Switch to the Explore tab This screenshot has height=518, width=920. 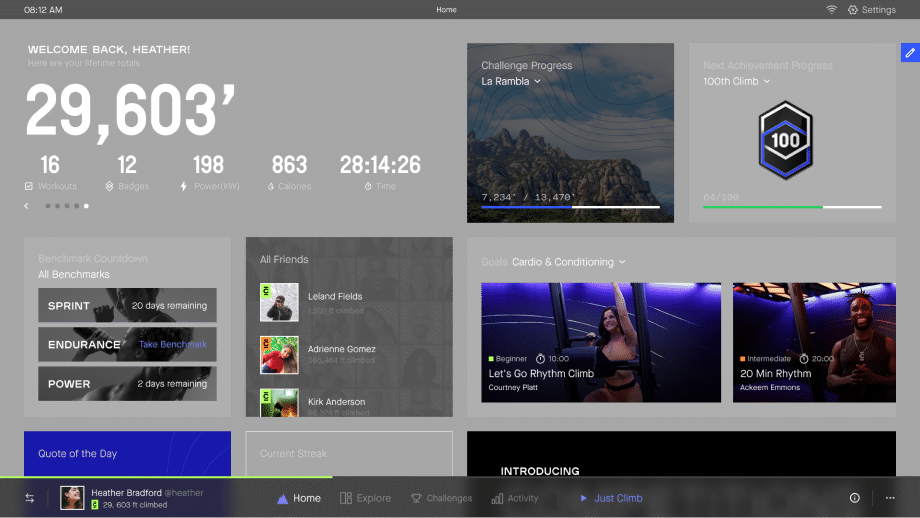[x=366, y=498]
